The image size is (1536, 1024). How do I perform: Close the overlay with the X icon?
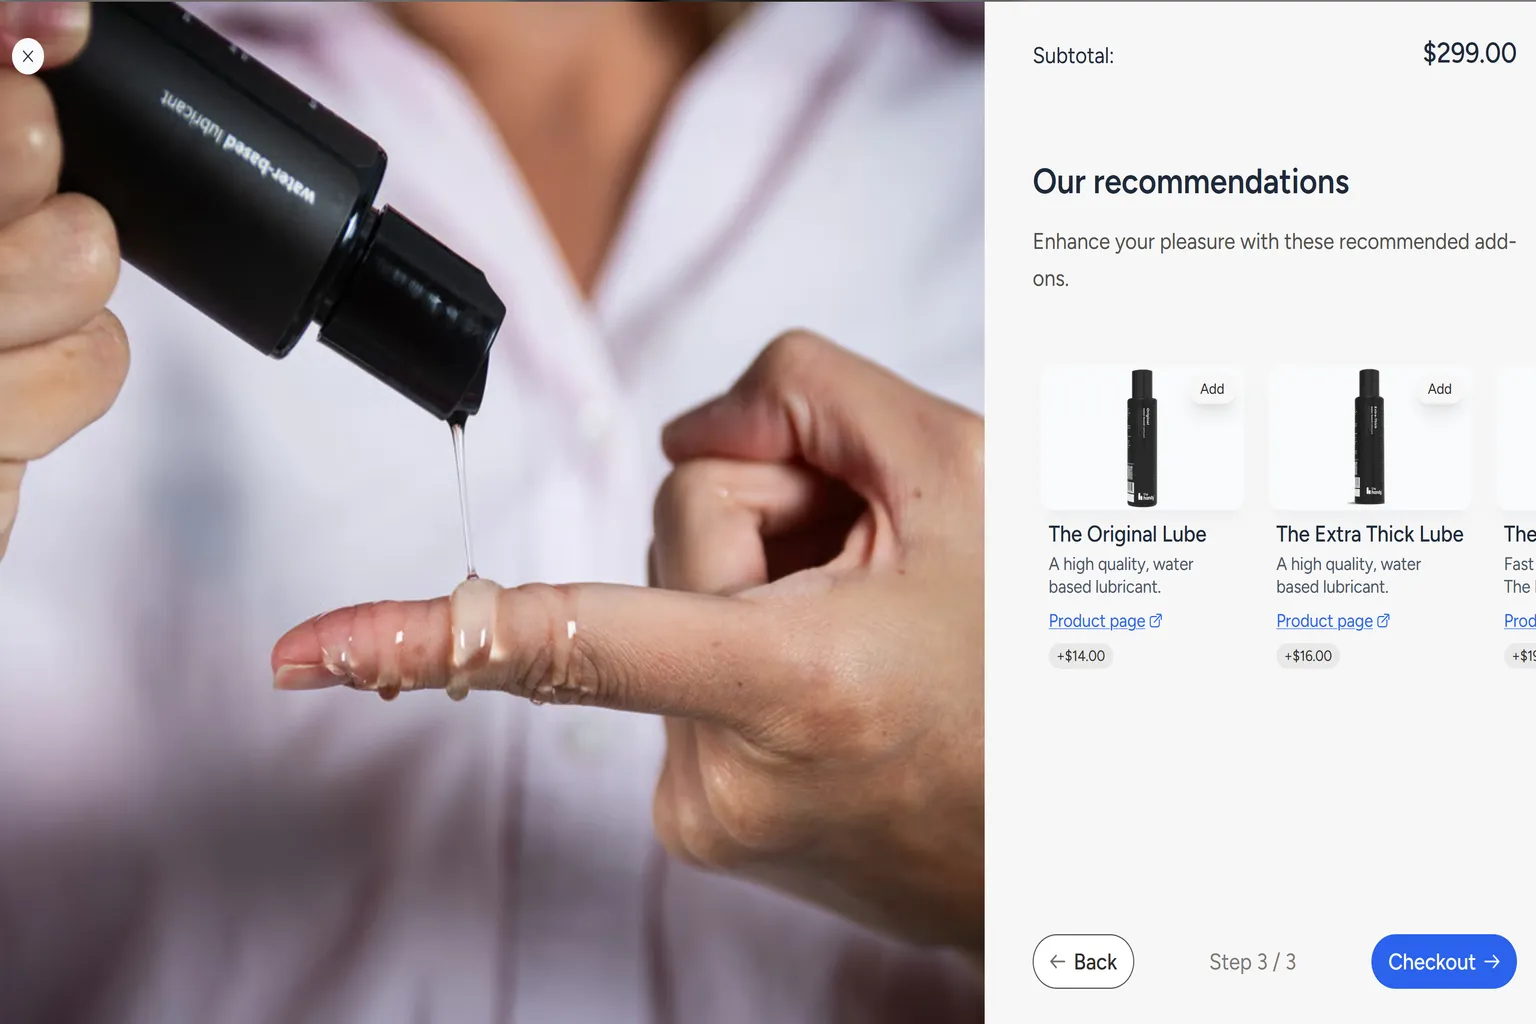tap(28, 56)
